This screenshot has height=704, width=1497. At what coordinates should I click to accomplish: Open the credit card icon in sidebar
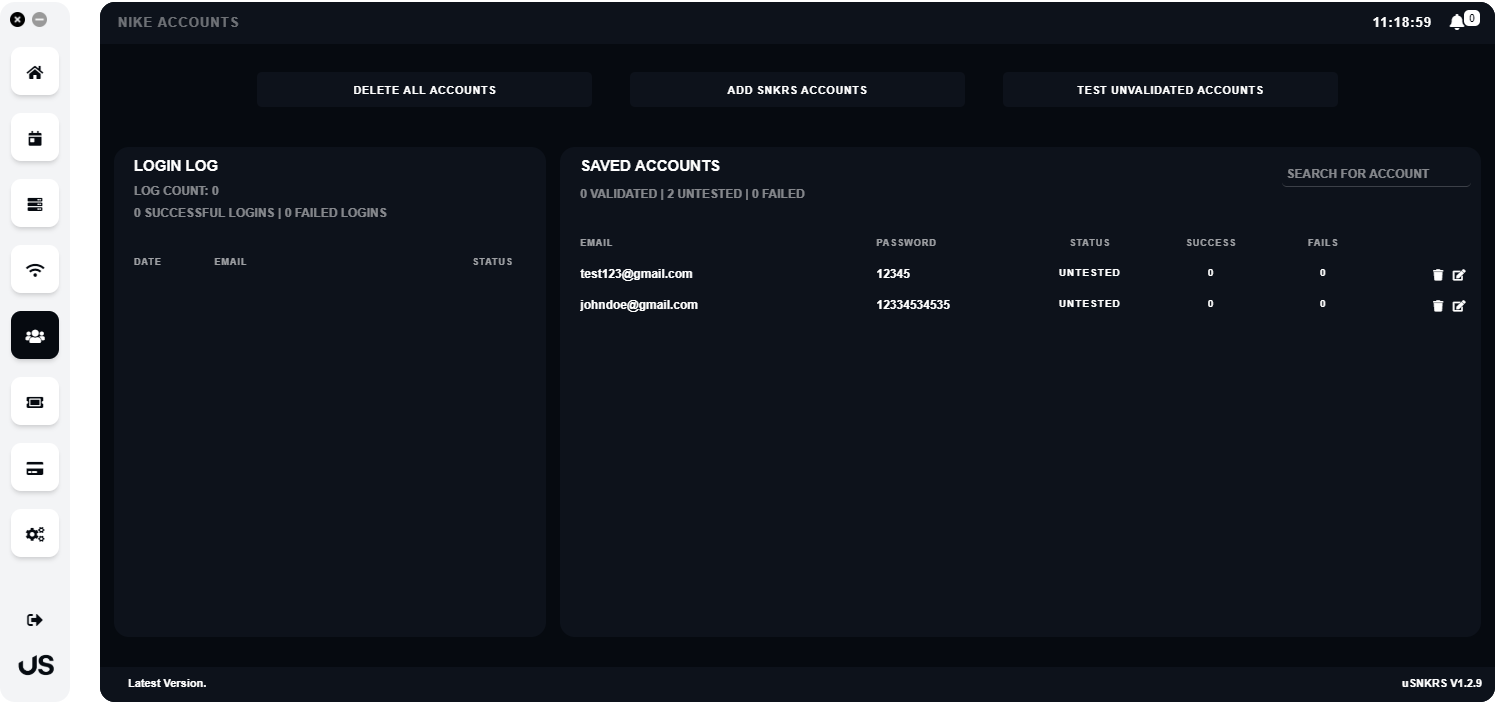pos(35,468)
